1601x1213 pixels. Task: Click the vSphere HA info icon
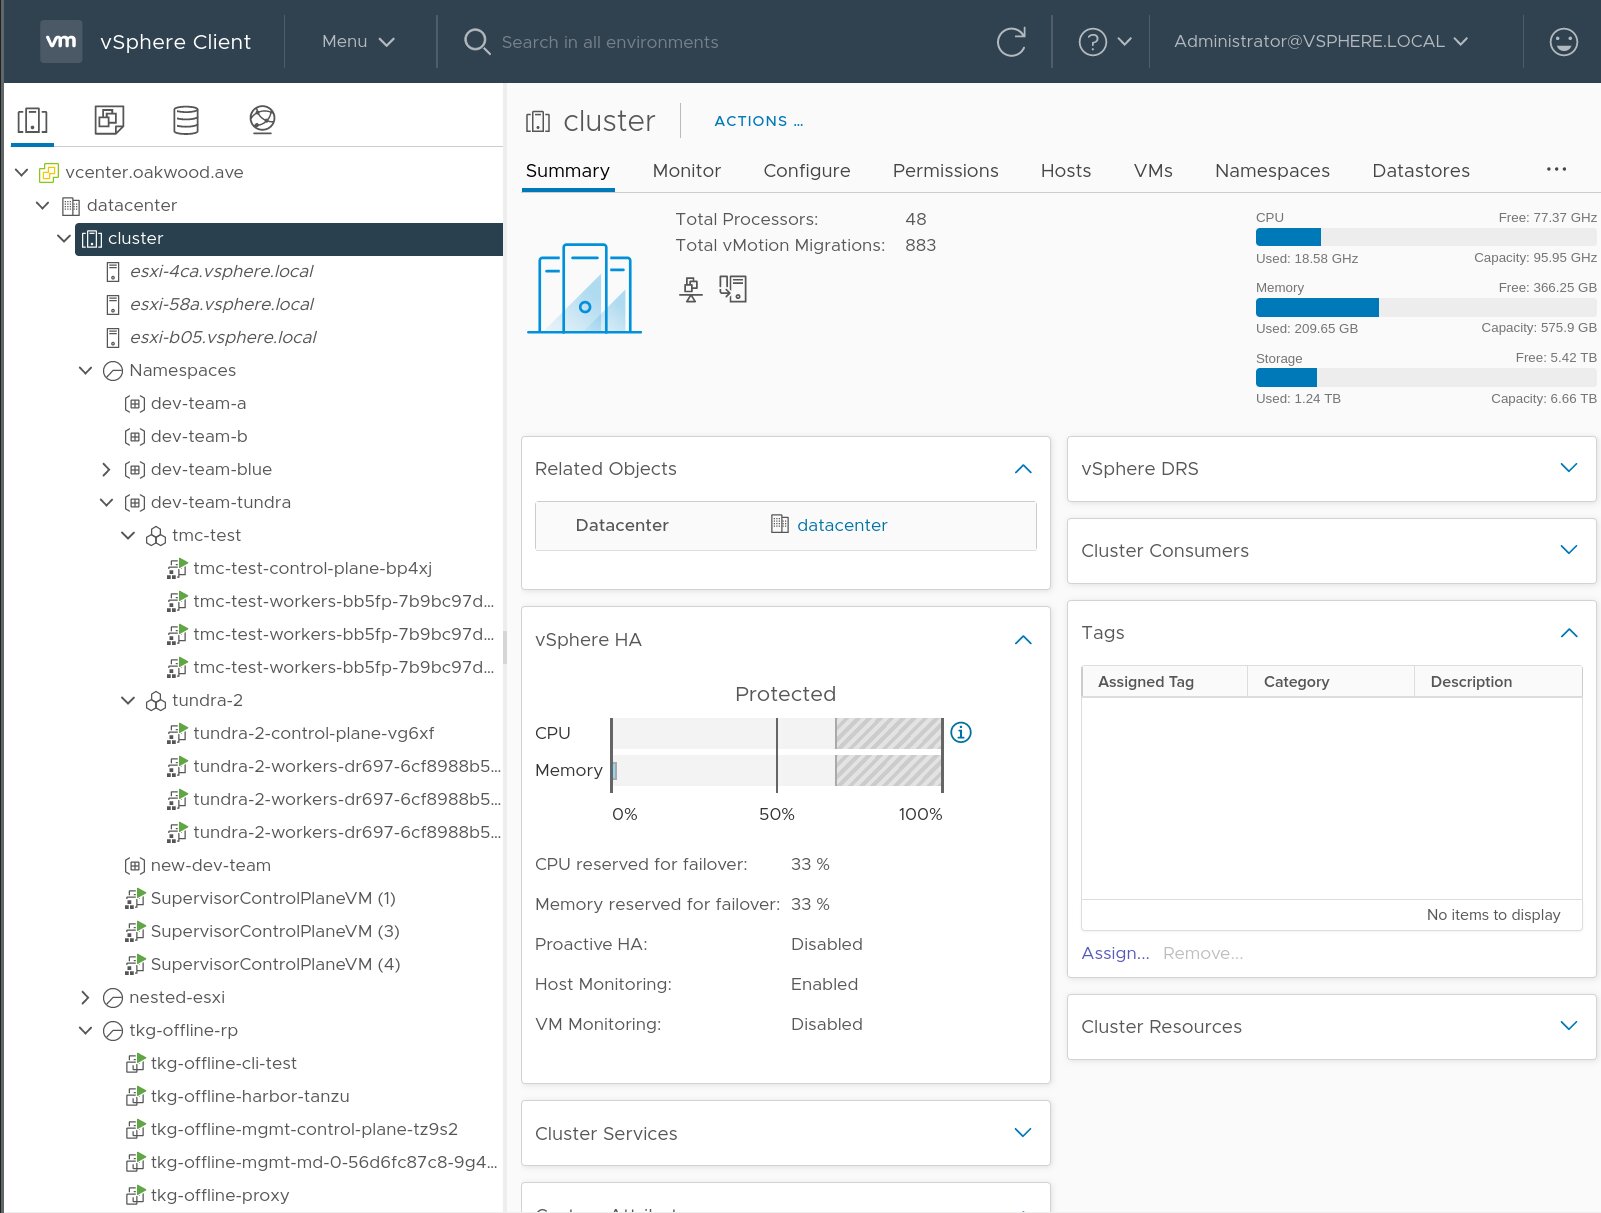[961, 732]
